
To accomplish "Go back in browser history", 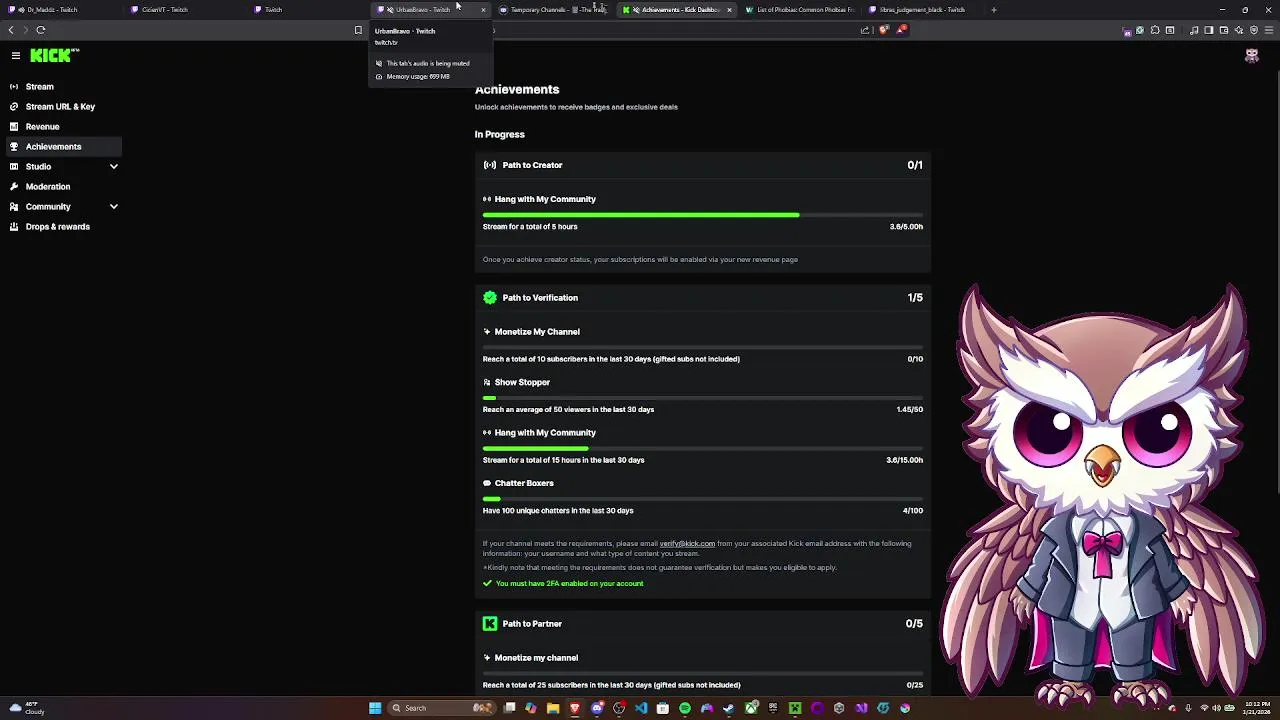I will click(x=11, y=30).
